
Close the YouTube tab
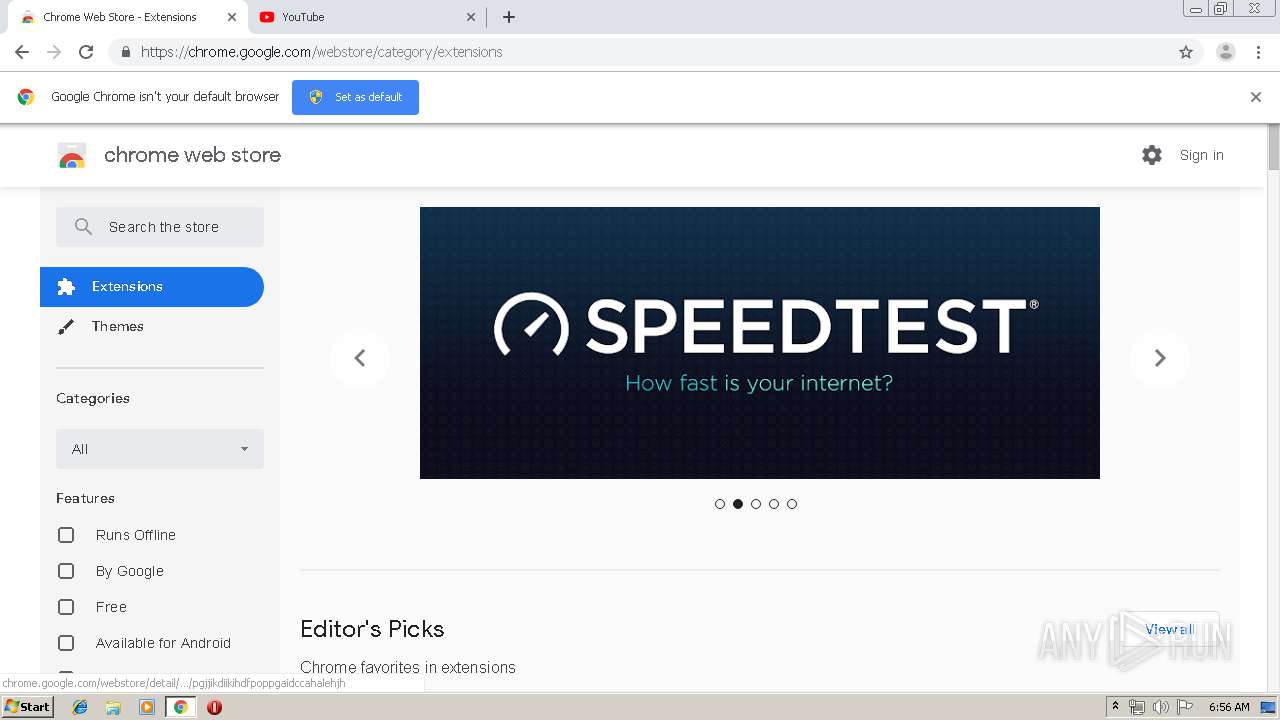pyautogui.click(x=471, y=17)
